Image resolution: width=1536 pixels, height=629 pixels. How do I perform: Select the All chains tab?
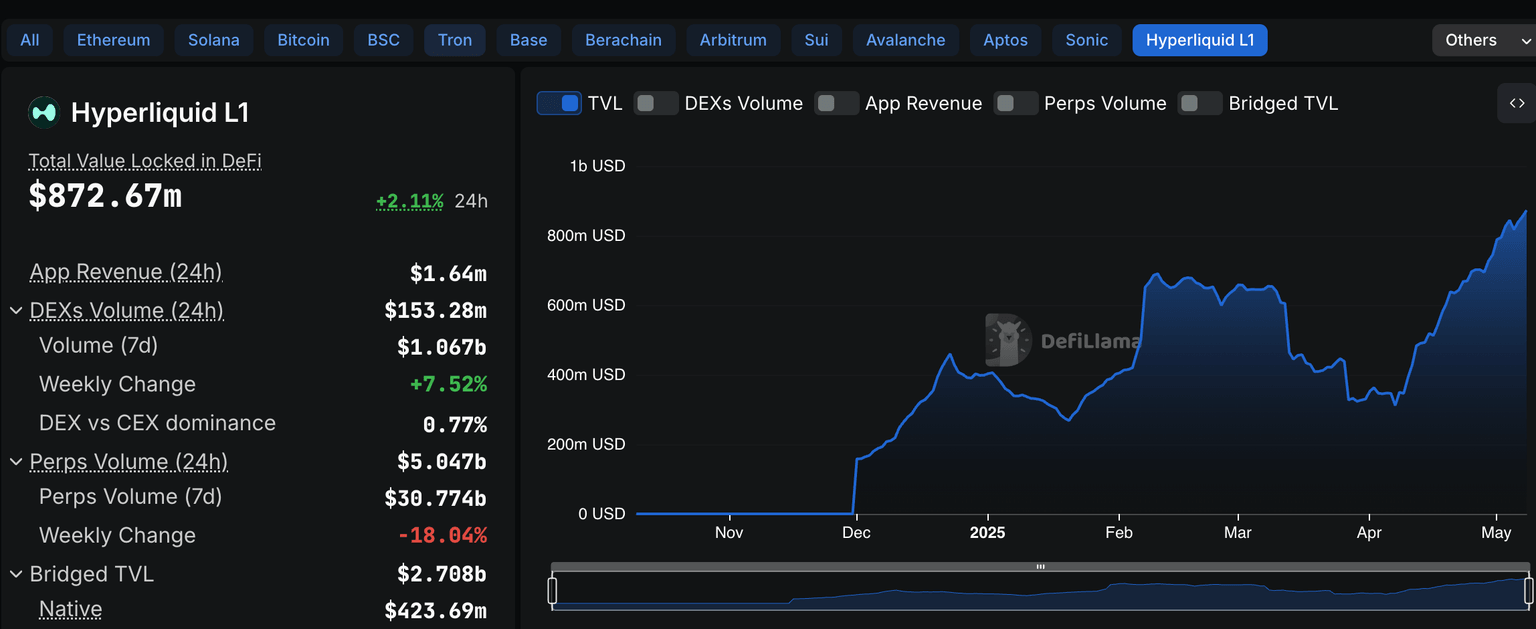(x=30, y=40)
